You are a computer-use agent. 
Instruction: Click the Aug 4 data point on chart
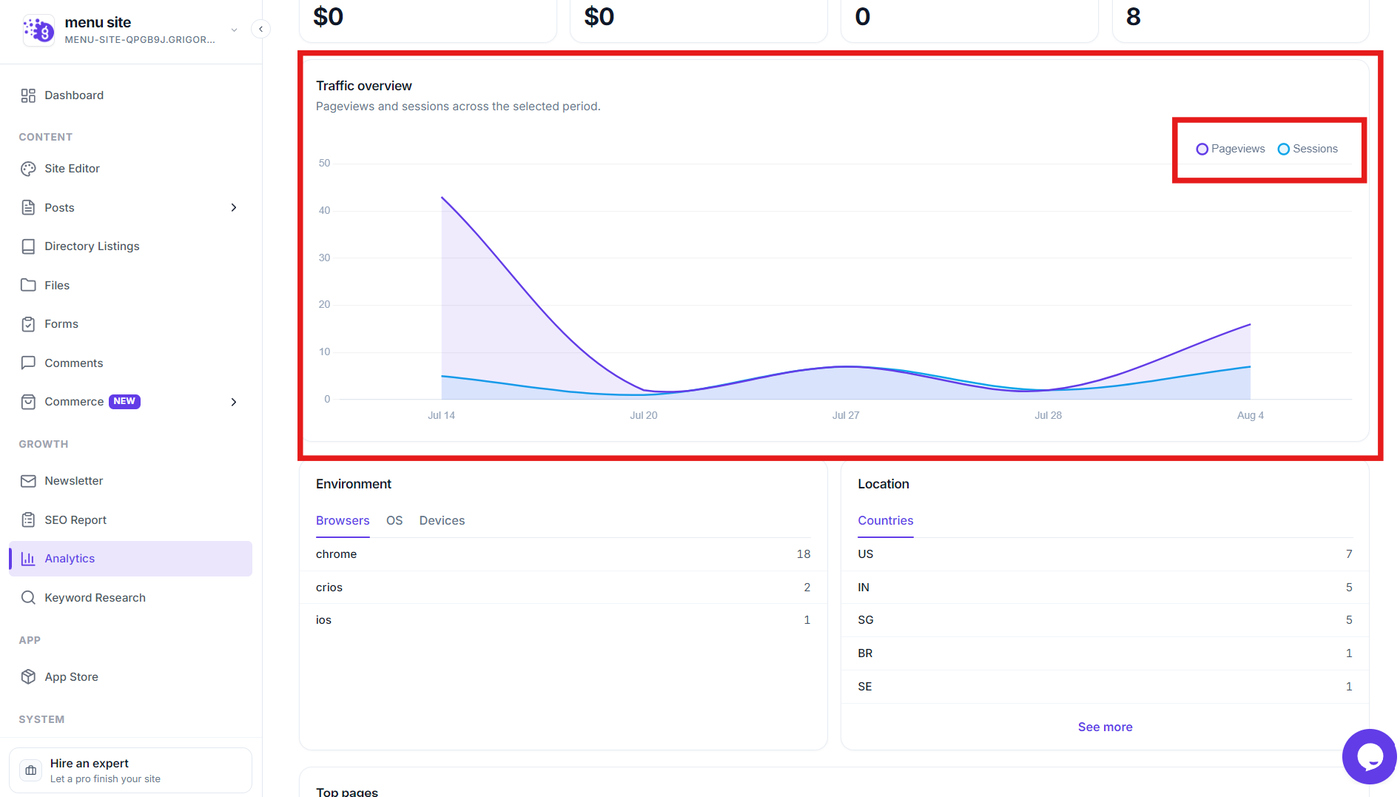coord(1250,324)
